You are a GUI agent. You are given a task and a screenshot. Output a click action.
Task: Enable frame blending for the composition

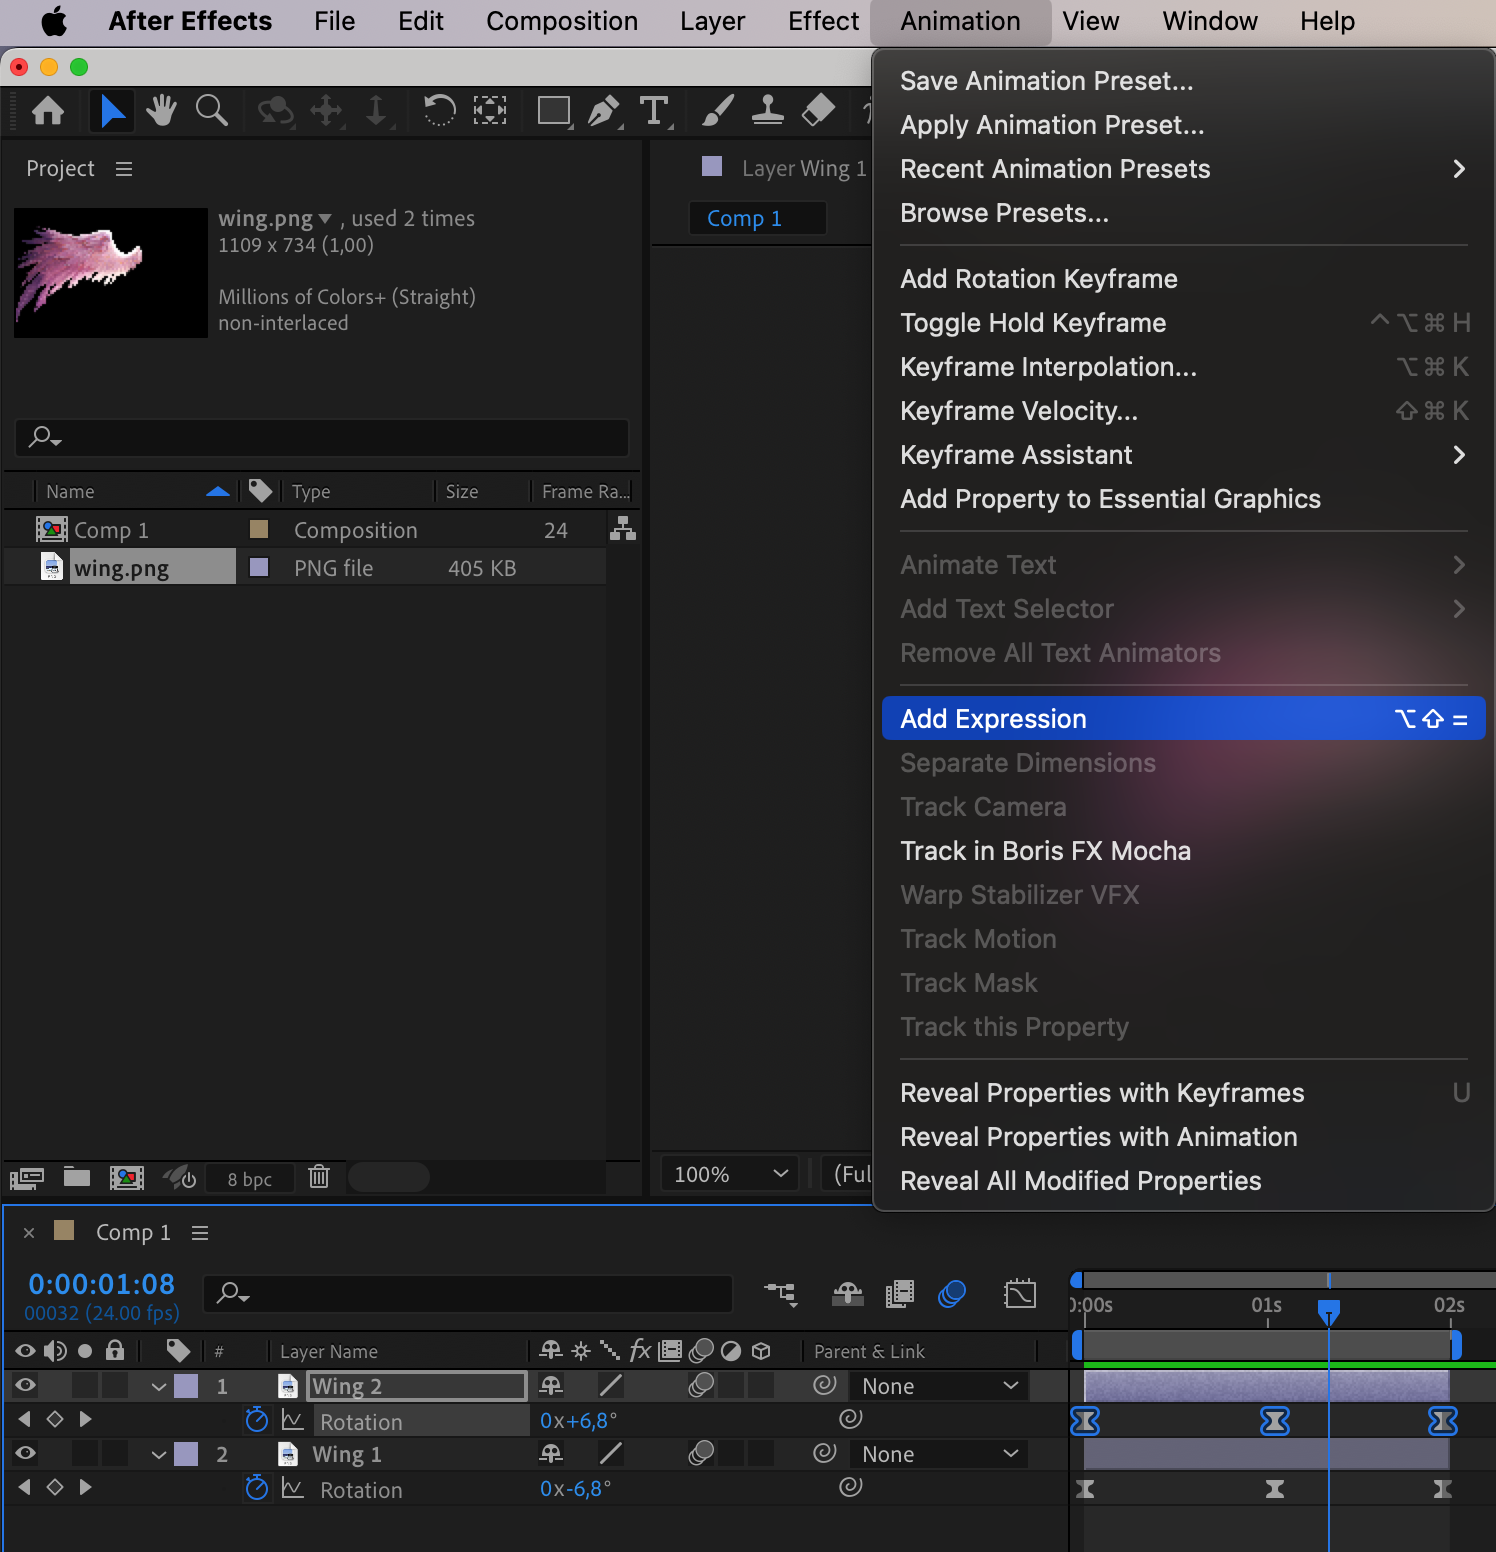(x=900, y=1294)
